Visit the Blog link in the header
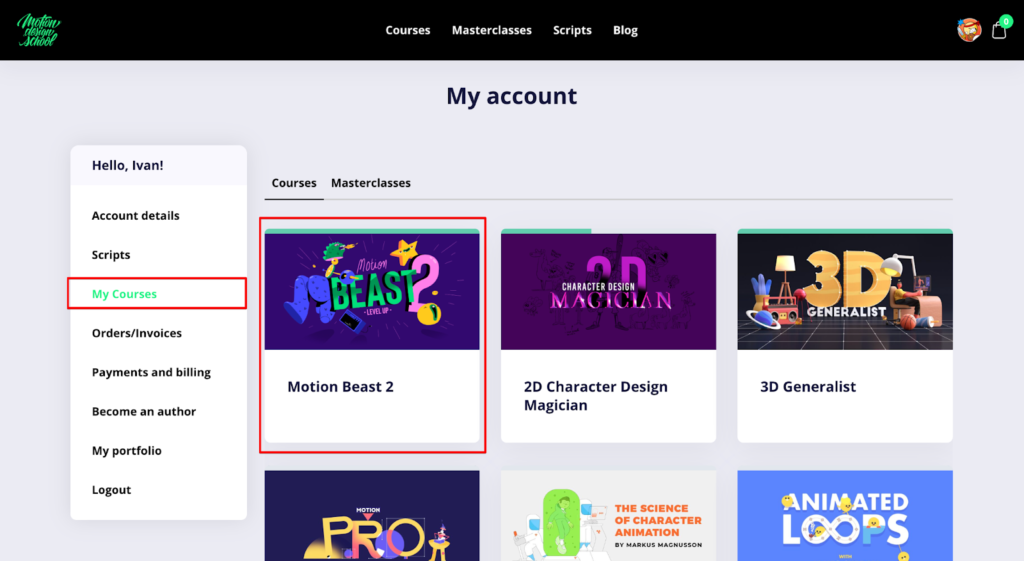Image resolution: width=1024 pixels, height=561 pixels. point(625,30)
